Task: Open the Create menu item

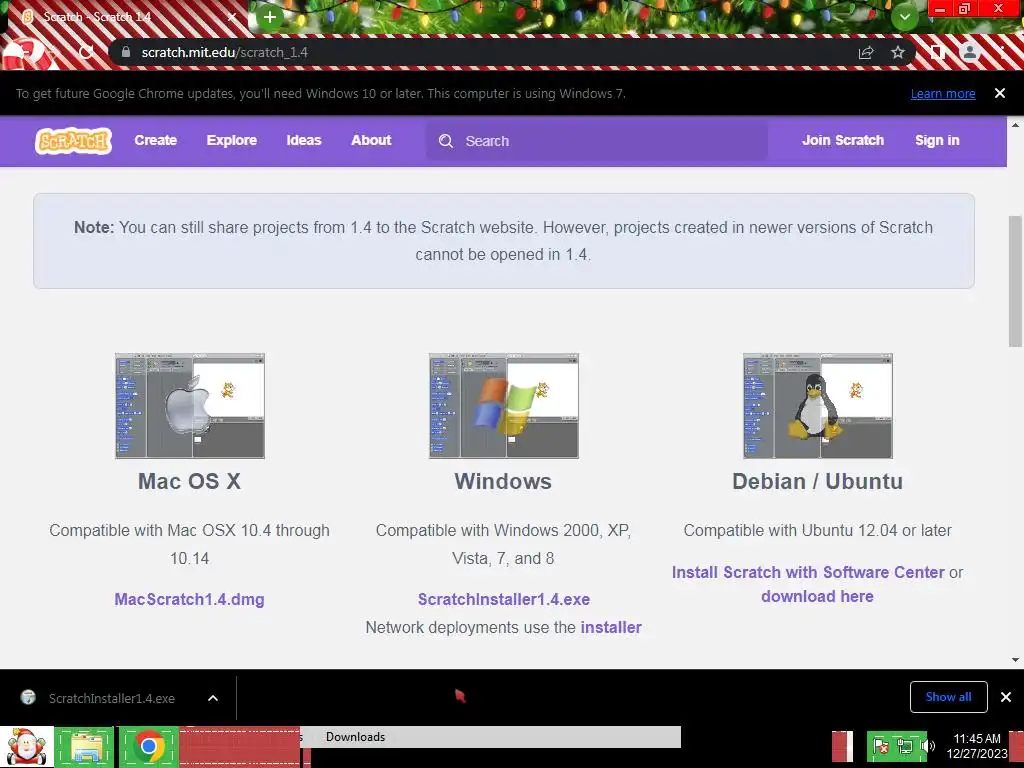Action: 155,140
